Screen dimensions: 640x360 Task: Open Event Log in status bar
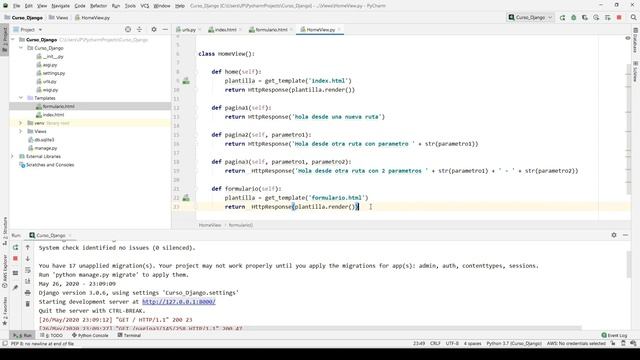click(x=614, y=335)
